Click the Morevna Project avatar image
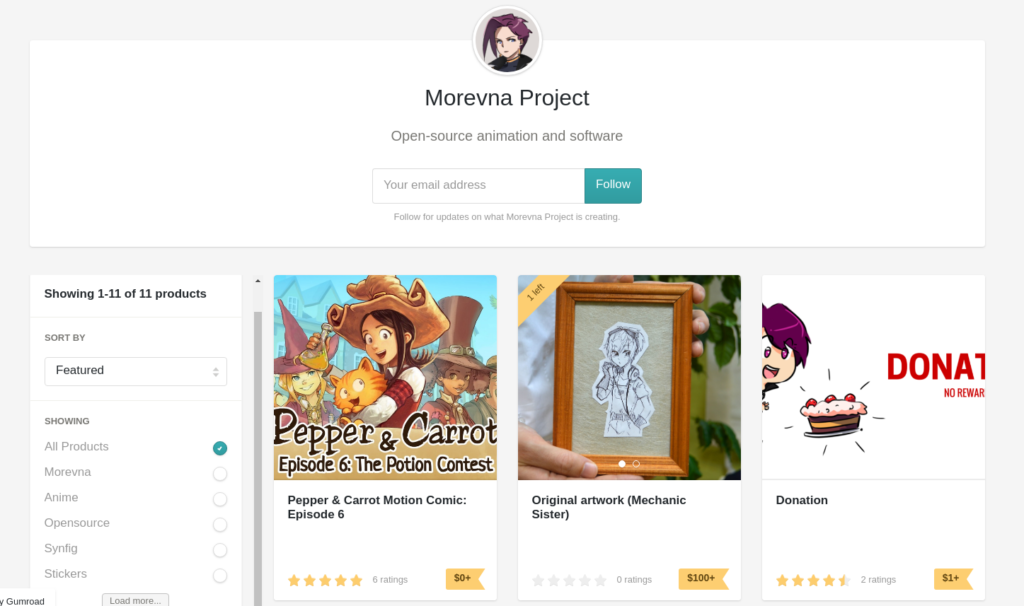1024x606 pixels. tap(507, 41)
